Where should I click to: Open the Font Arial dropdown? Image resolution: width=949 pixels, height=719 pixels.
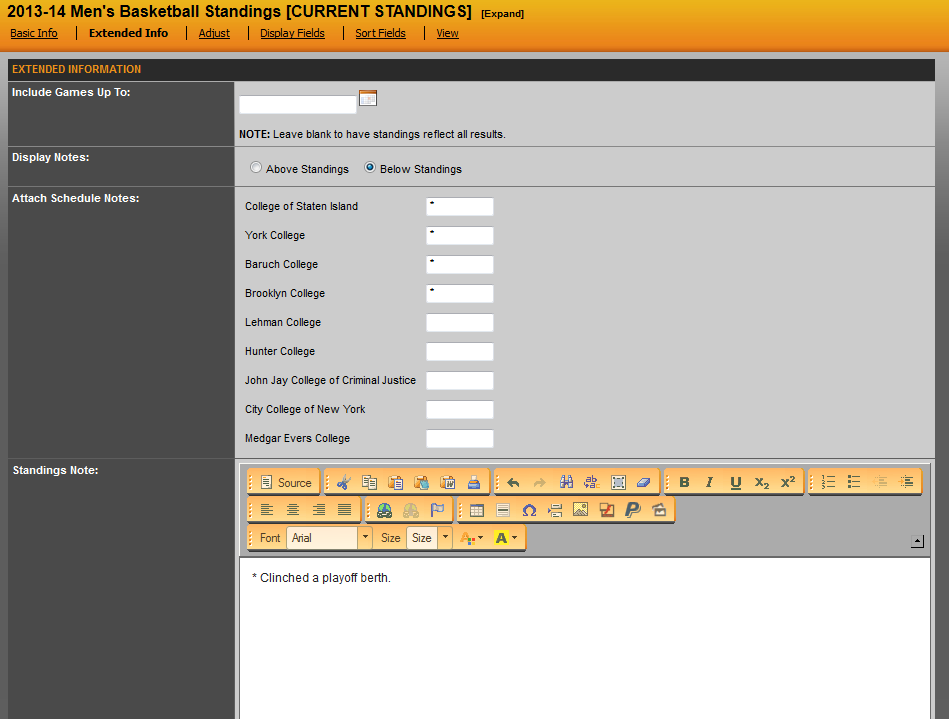(330, 537)
